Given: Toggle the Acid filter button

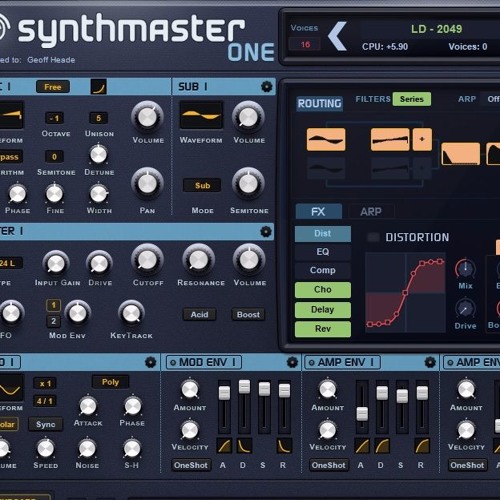Looking at the screenshot, I should pyautogui.click(x=199, y=314).
